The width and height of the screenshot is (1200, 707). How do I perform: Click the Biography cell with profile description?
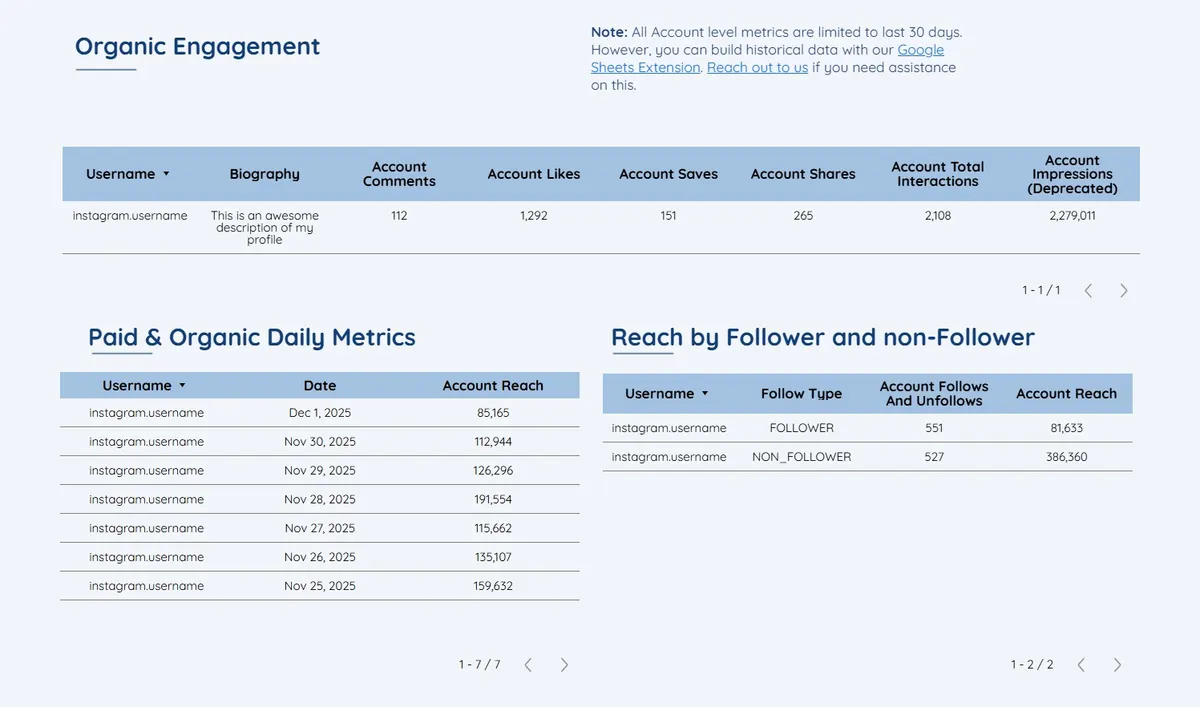tap(264, 227)
